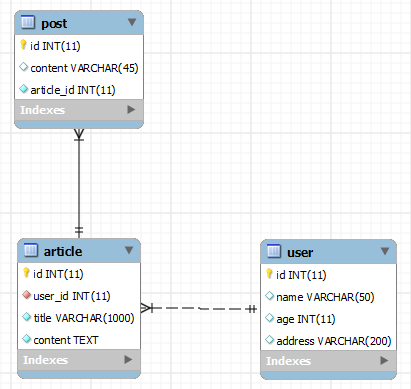Click Indexes label in user table
The height and width of the screenshot is (389, 411).
[x=289, y=361]
